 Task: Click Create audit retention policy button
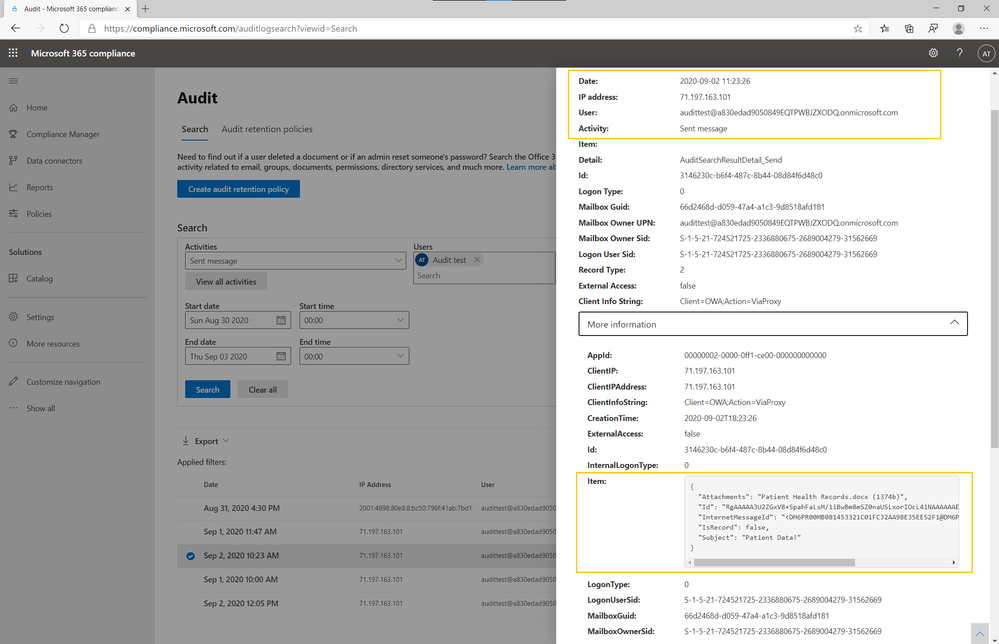[238, 189]
